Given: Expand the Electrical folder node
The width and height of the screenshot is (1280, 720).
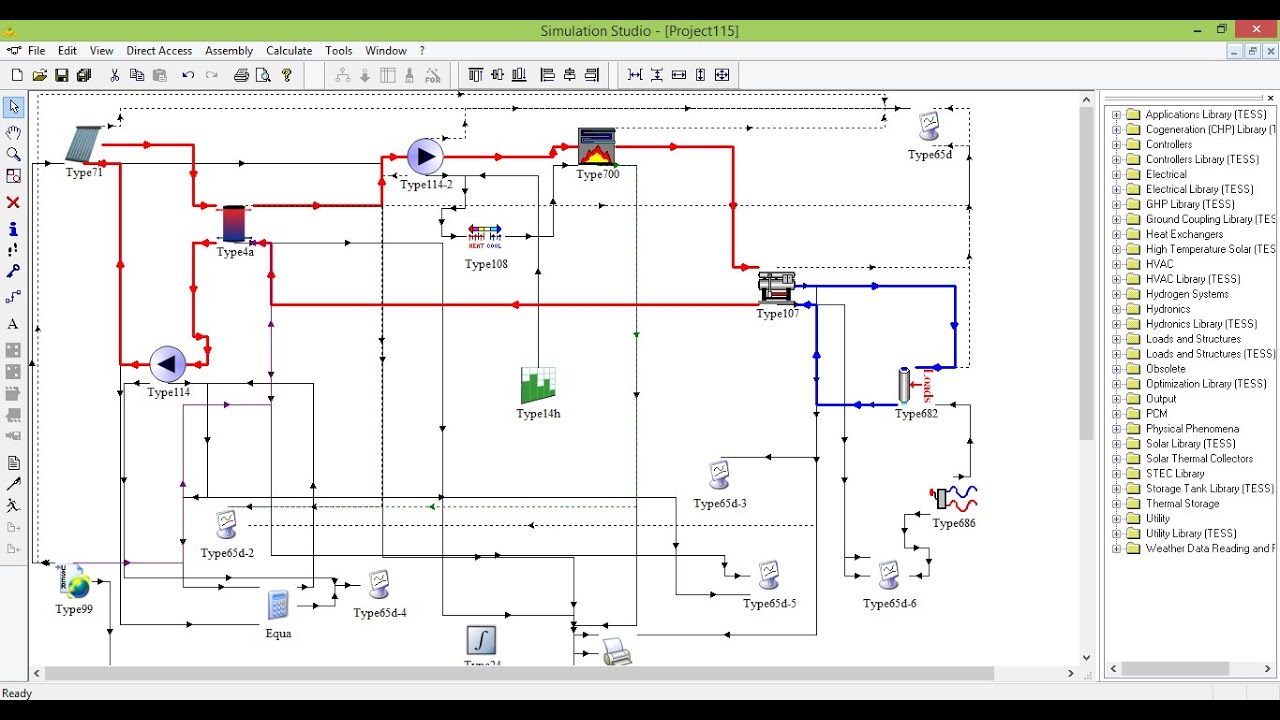Looking at the screenshot, I should tap(1117, 174).
